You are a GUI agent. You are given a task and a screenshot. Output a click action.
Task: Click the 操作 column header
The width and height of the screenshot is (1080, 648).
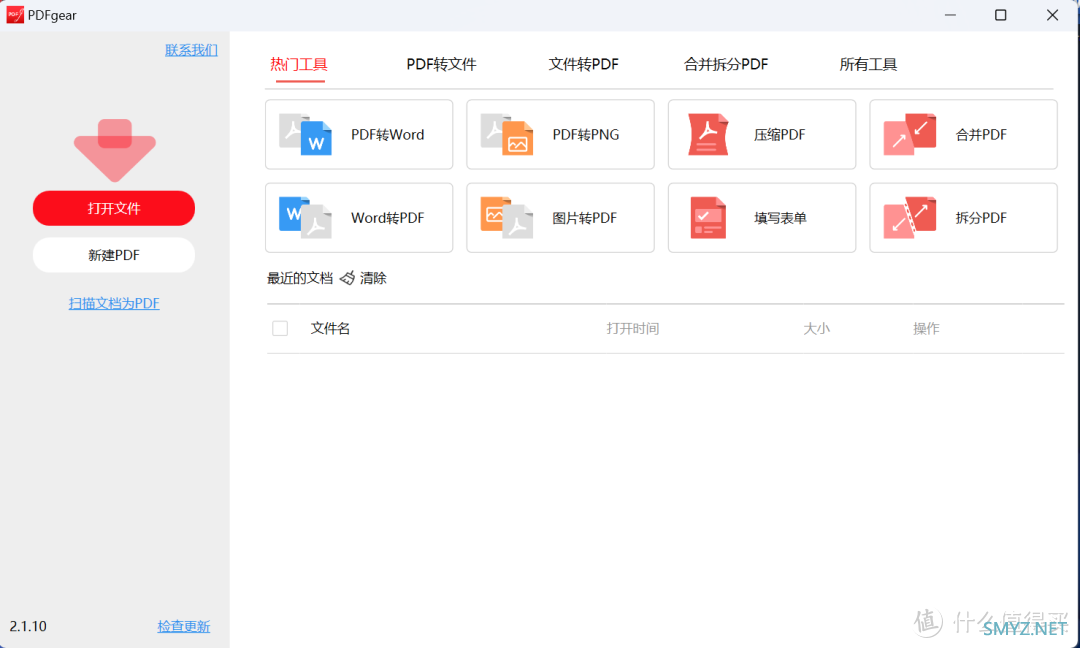click(926, 328)
